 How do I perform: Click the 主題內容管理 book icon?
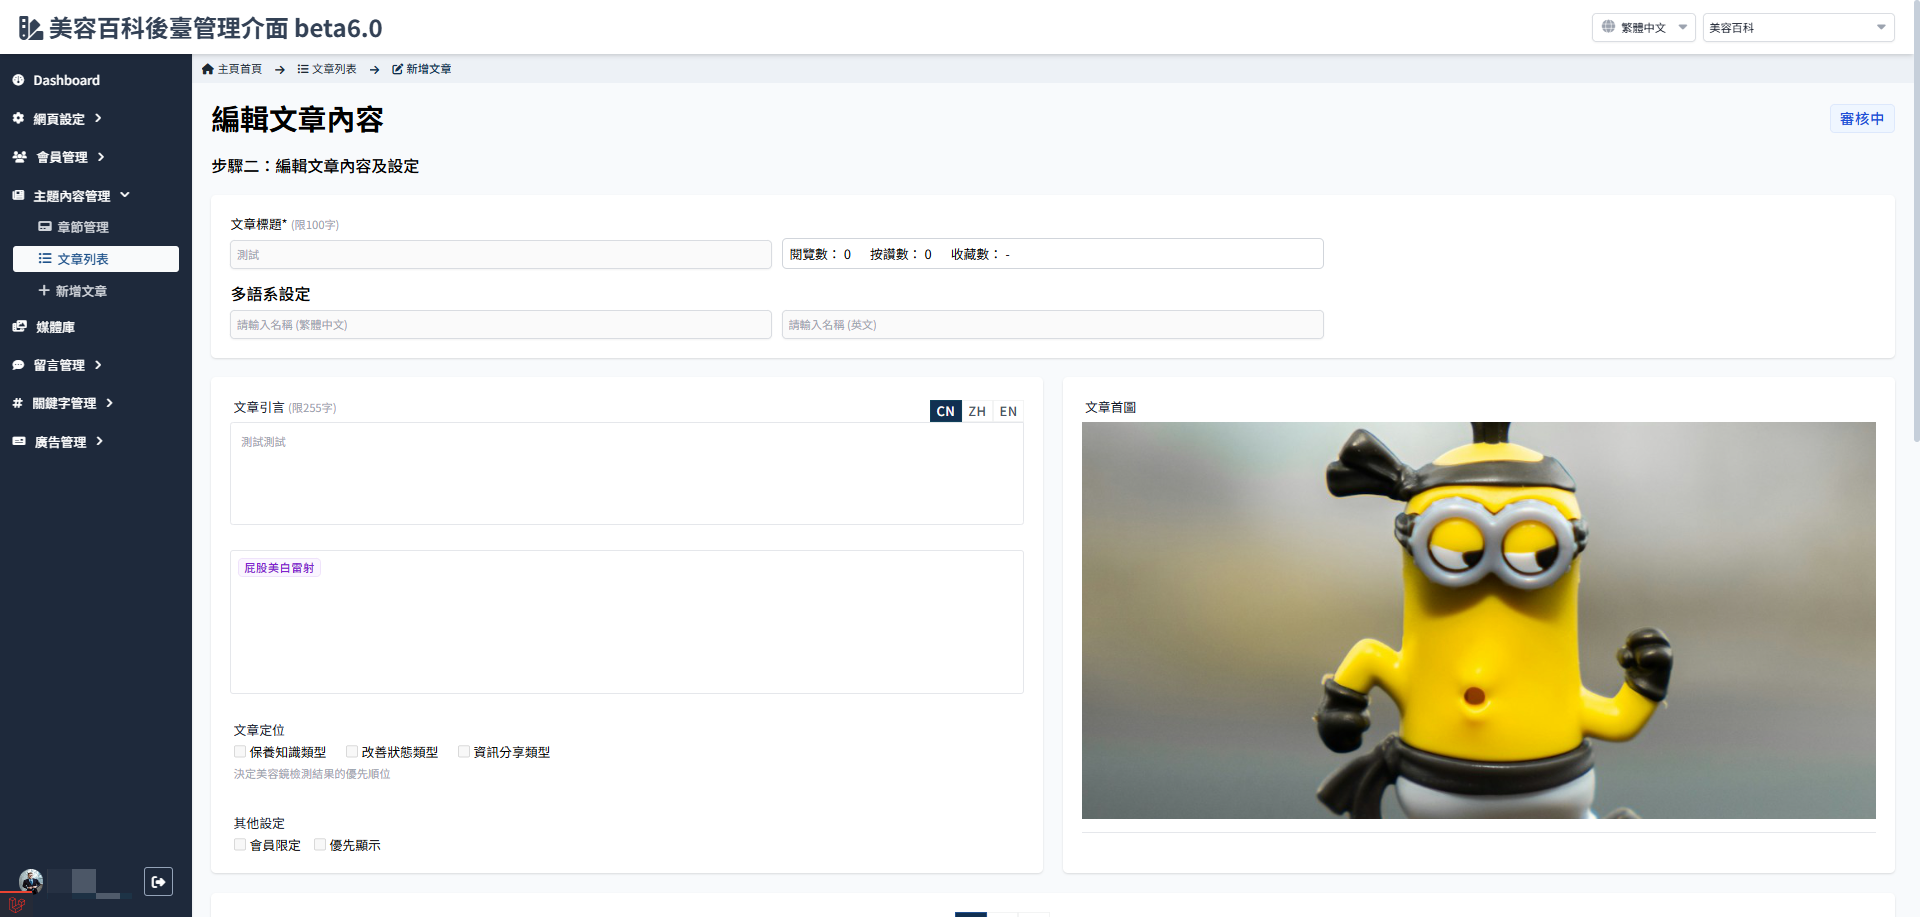[18, 195]
